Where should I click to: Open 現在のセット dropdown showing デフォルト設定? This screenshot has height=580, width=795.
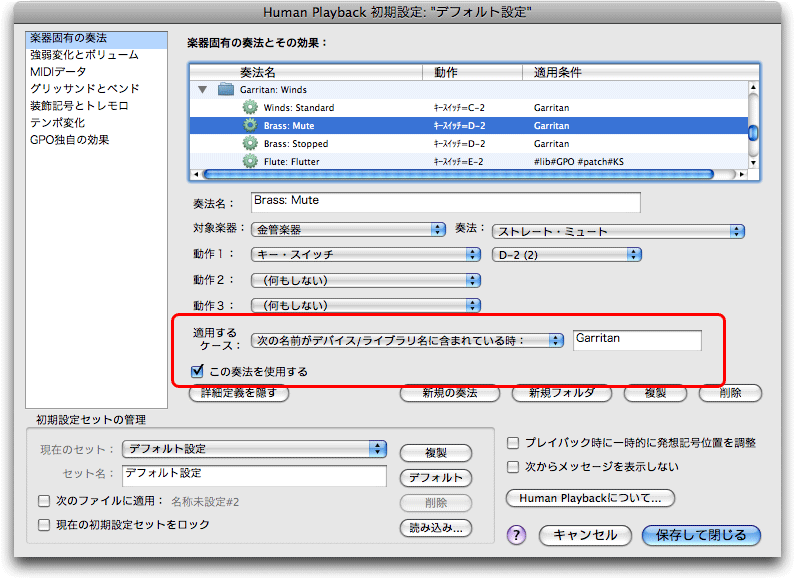point(254,448)
